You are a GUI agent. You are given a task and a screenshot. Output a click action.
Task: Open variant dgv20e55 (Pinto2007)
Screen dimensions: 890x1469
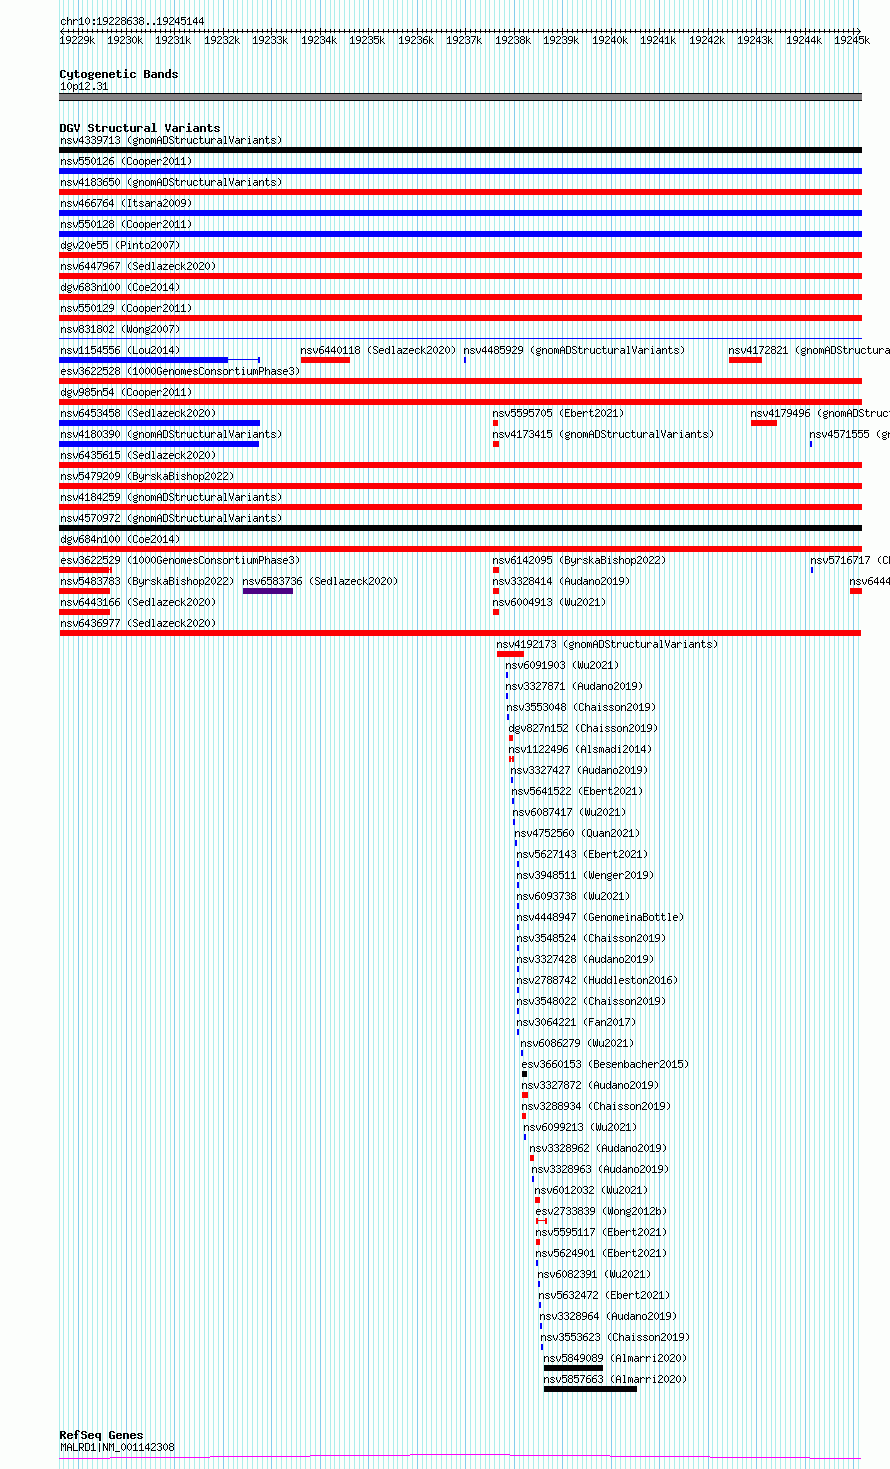(120, 245)
